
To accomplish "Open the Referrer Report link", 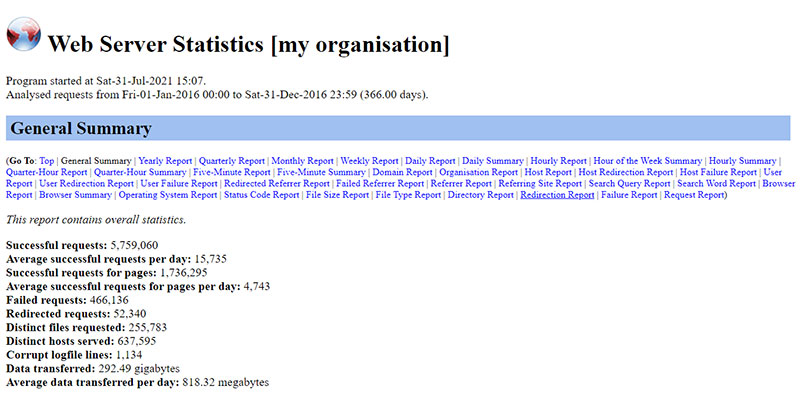I will coord(461,183).
